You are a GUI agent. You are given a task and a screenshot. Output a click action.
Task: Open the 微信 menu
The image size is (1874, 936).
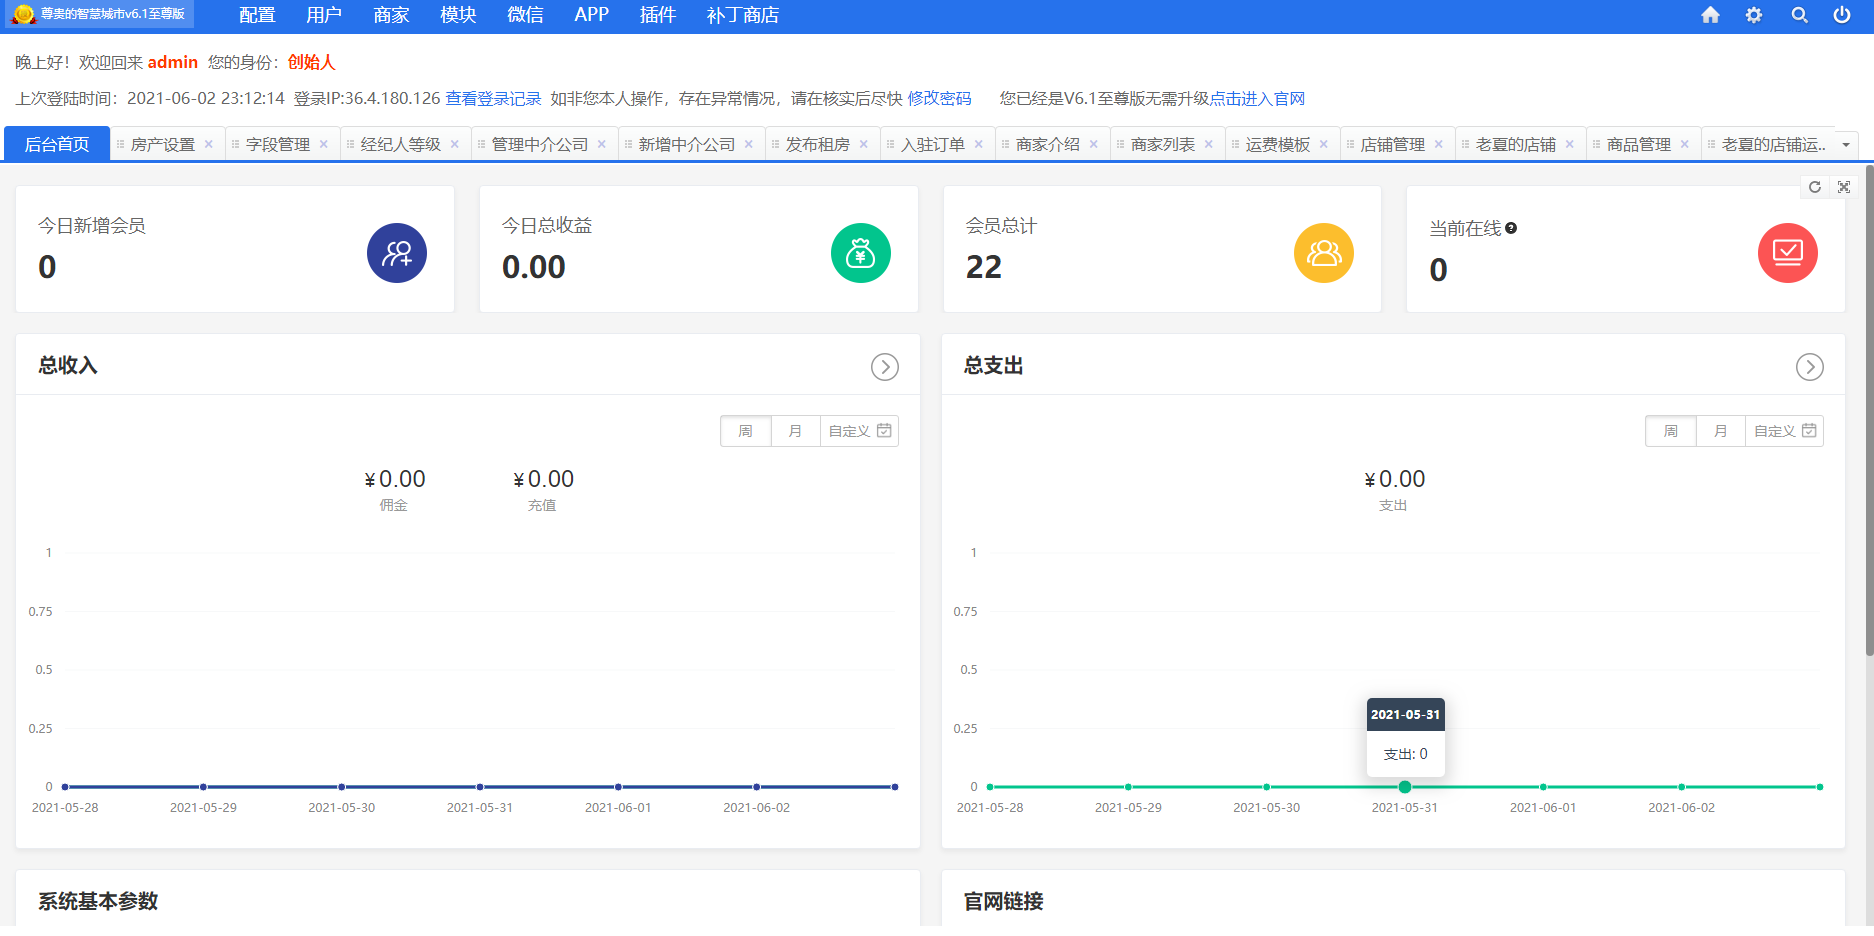525,15
